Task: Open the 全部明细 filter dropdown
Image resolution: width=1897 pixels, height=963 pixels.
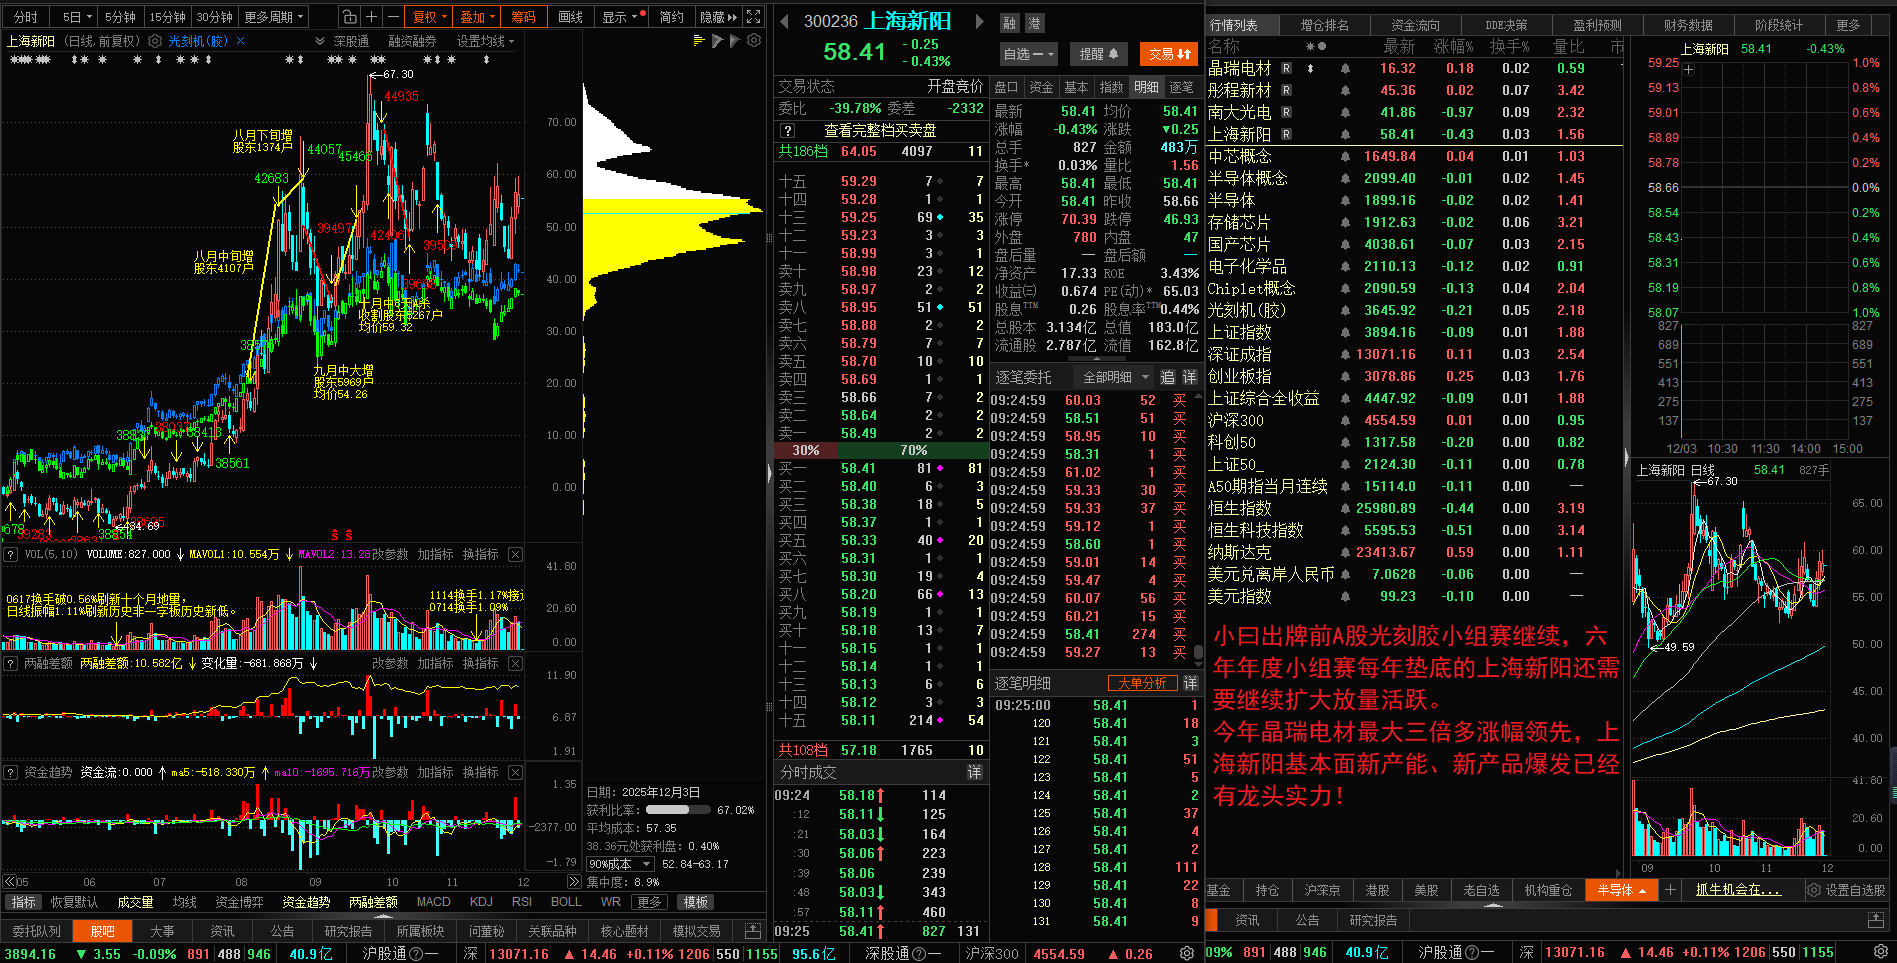Action: (x=1116, y=377)
